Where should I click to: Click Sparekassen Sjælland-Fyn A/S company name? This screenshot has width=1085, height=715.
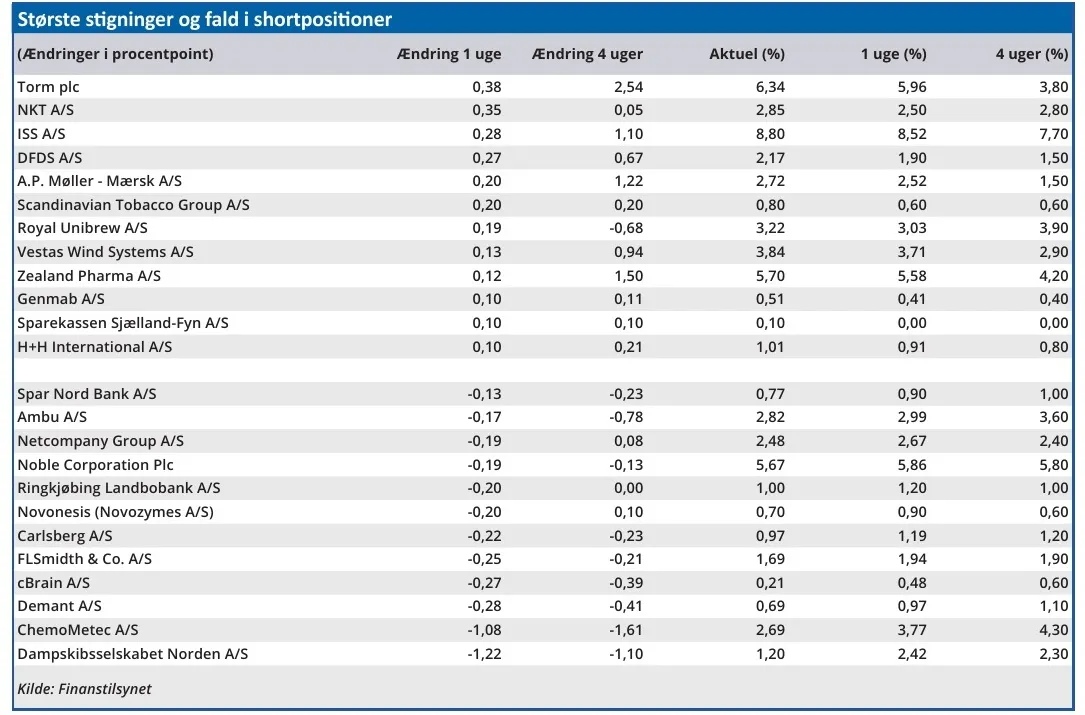point(123,323)
